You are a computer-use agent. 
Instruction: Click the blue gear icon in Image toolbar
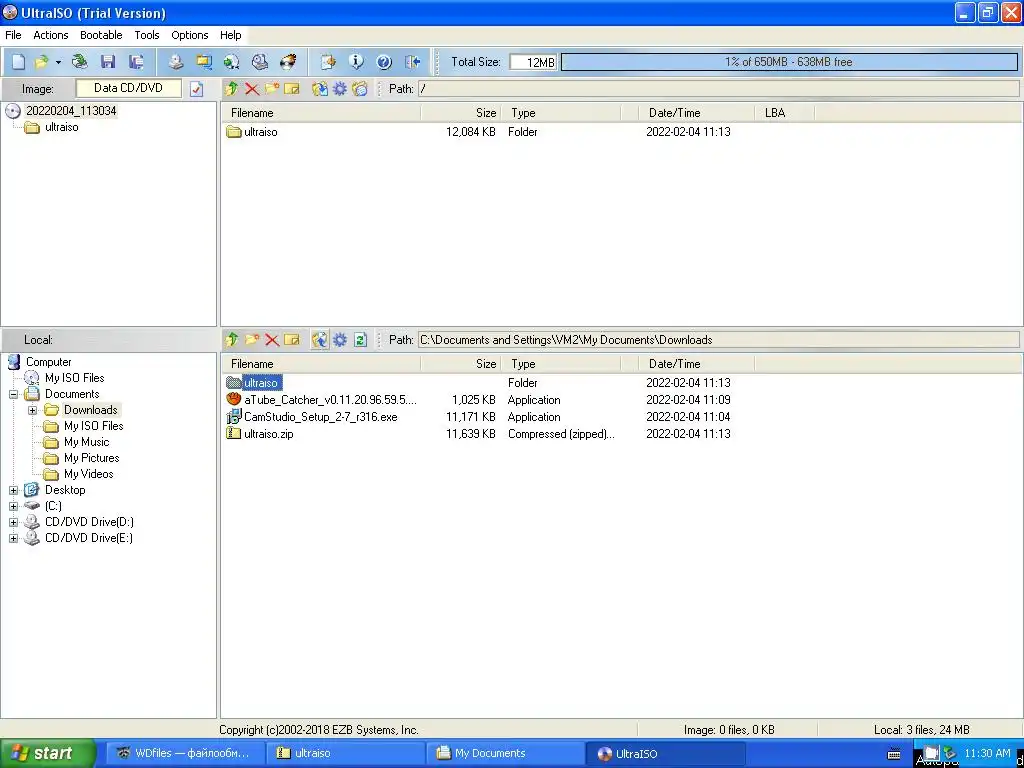tap(340, 89)
